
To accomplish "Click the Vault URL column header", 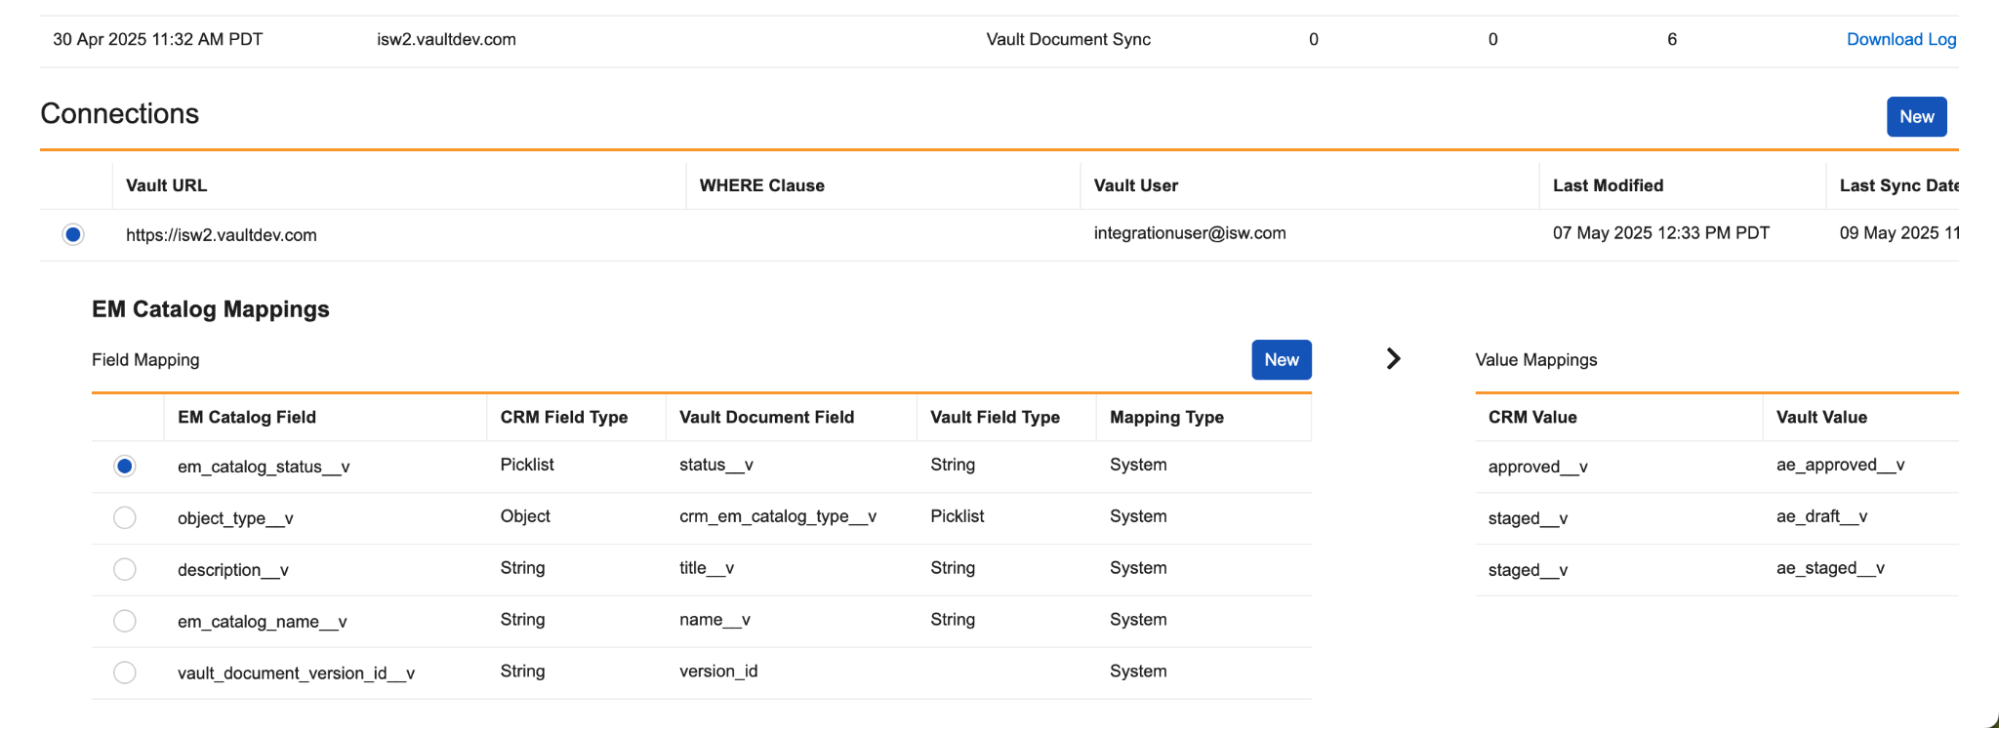I will click(x=166, y=185).
